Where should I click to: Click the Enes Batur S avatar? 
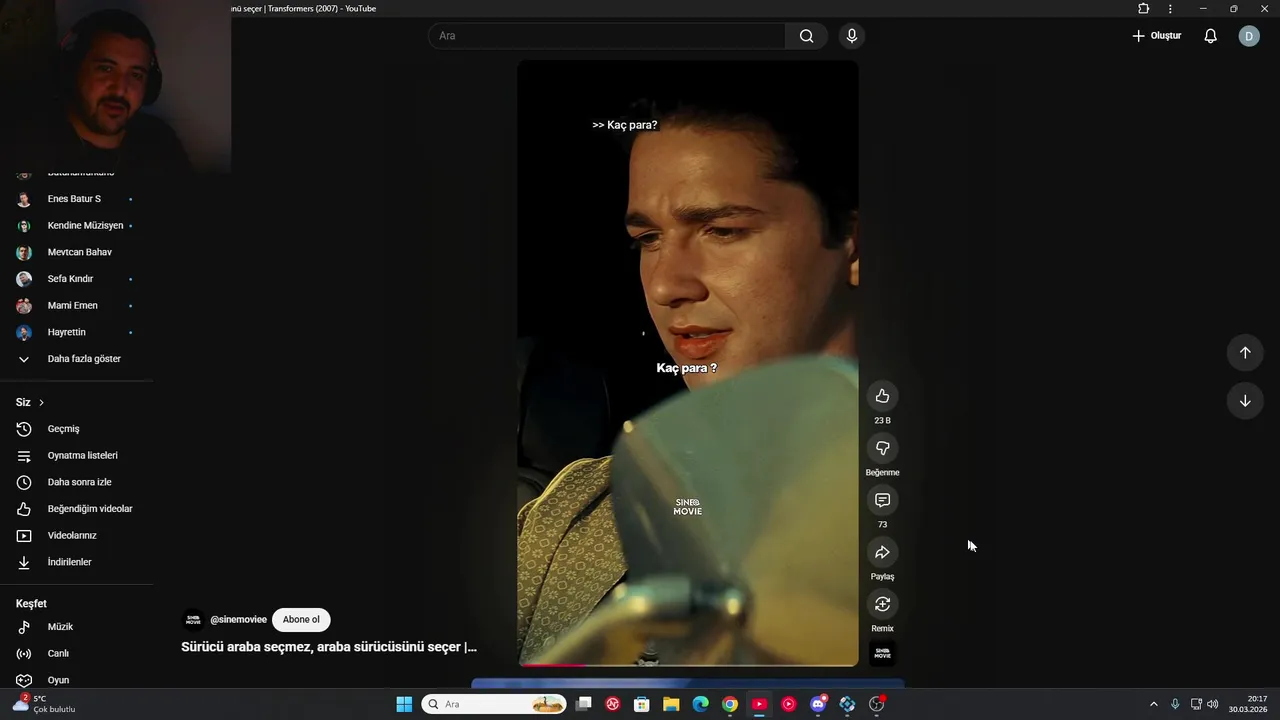pos(24,199)
